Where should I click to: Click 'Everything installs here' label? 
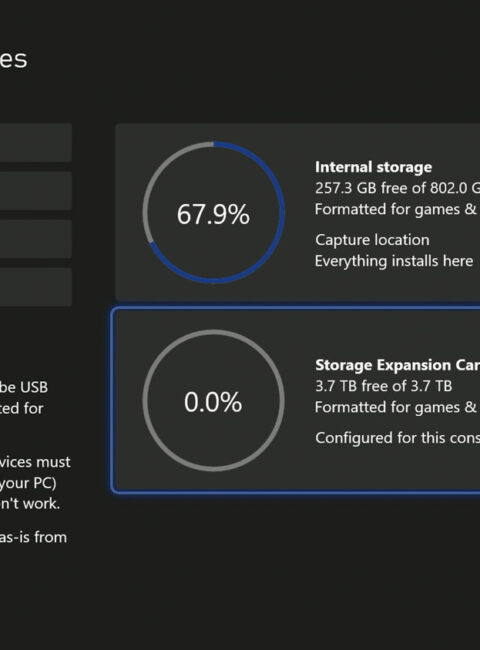pos(394,261)
